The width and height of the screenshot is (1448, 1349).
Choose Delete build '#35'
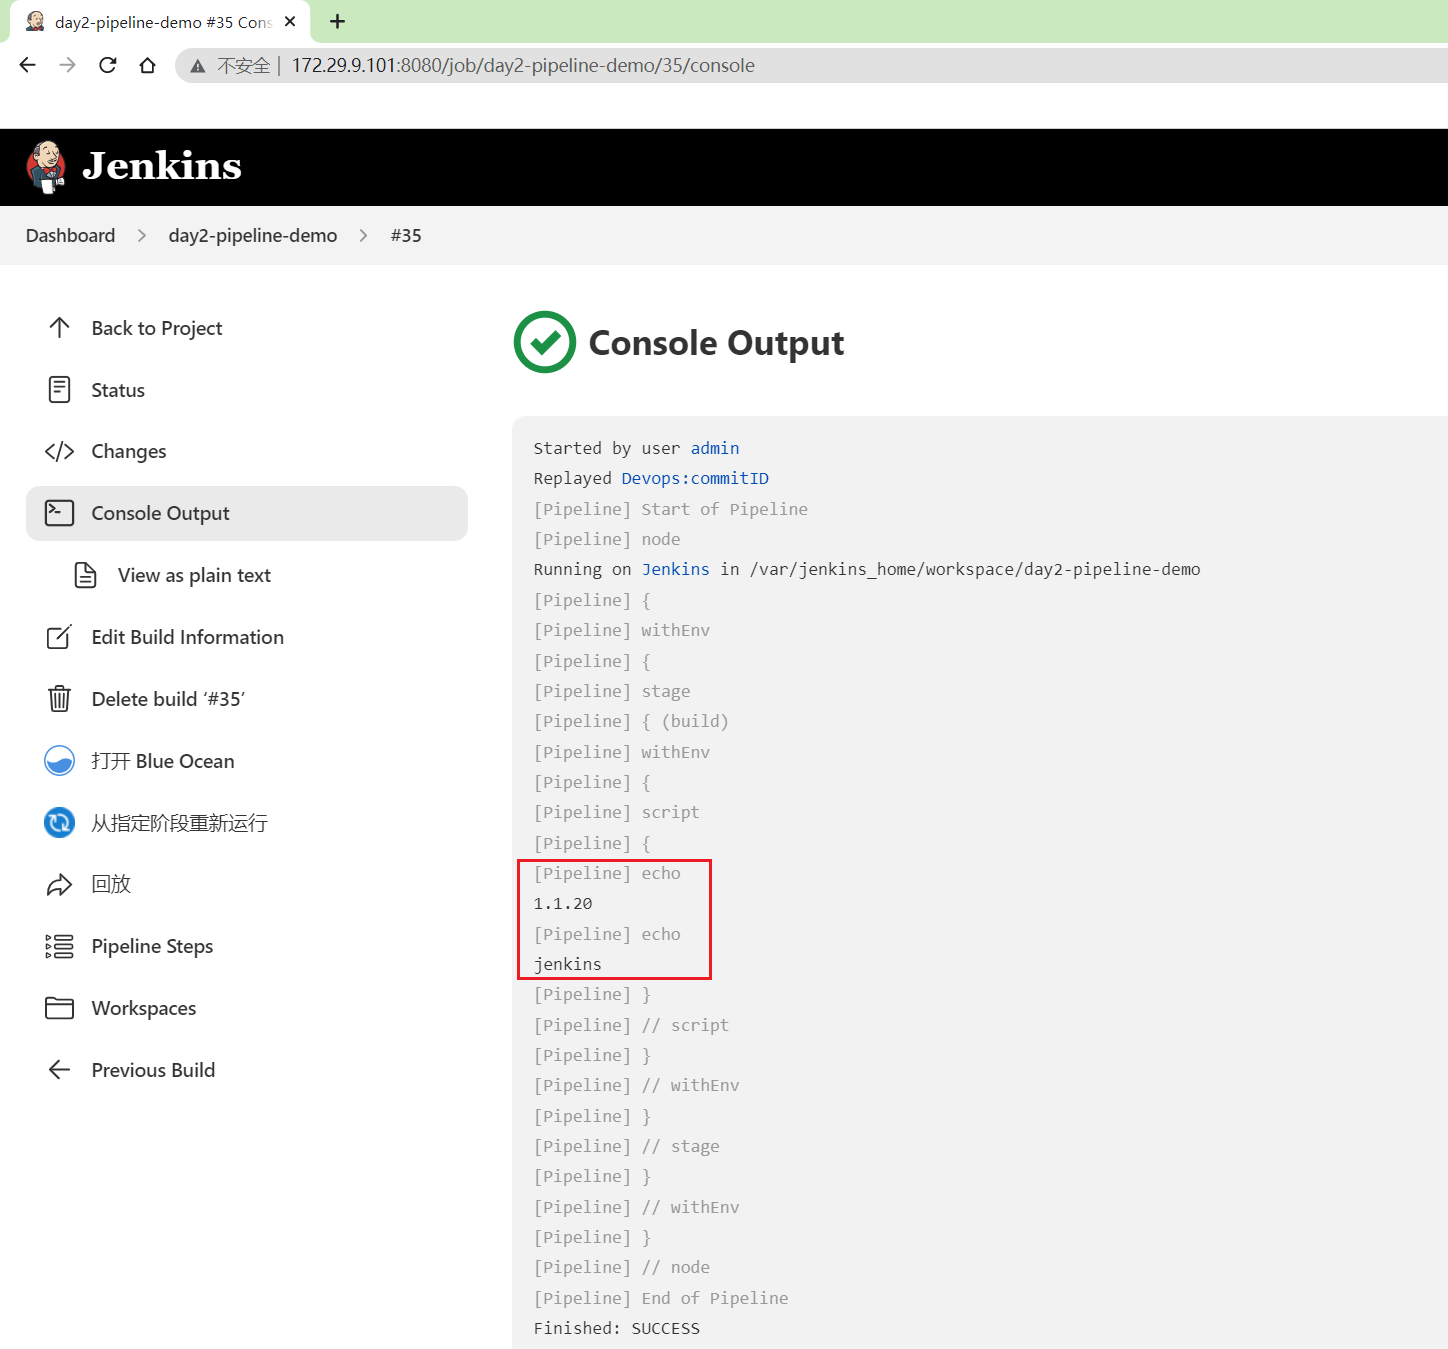[x=168, y=699]
